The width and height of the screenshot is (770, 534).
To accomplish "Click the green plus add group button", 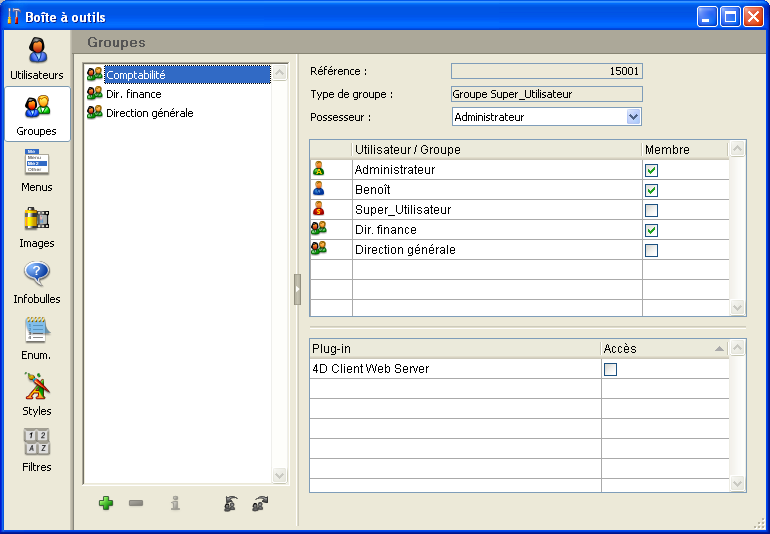I will coord(106,504).
